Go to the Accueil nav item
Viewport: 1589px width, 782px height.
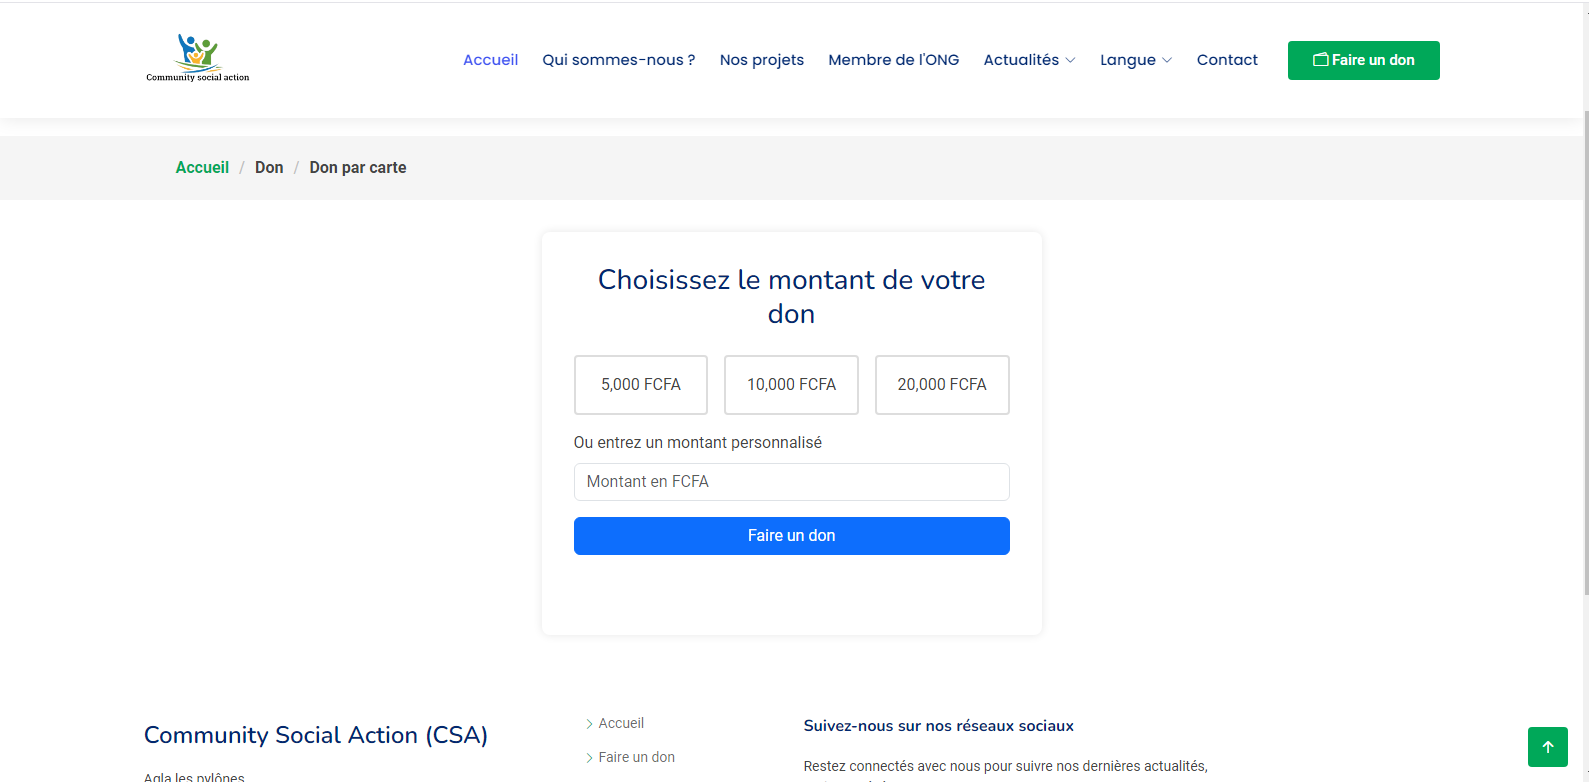(490, 60)
